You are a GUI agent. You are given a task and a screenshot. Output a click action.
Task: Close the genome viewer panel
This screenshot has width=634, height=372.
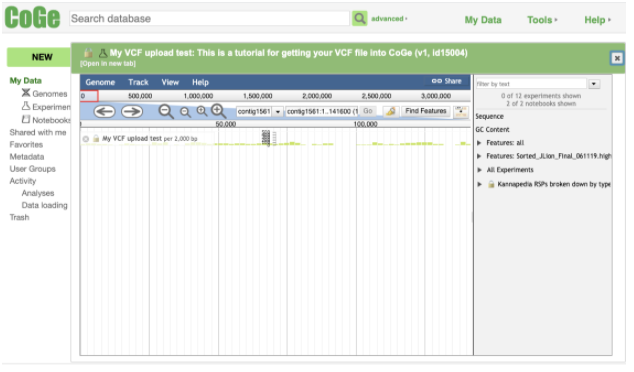[x=617, y=58]
